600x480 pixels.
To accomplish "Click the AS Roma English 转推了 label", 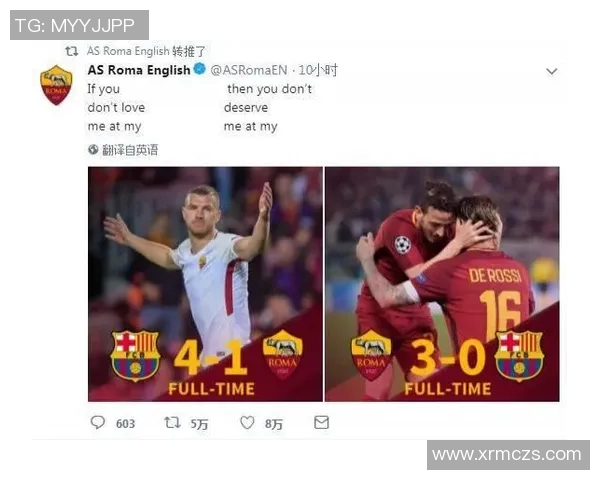I will (x=146, y=51).
